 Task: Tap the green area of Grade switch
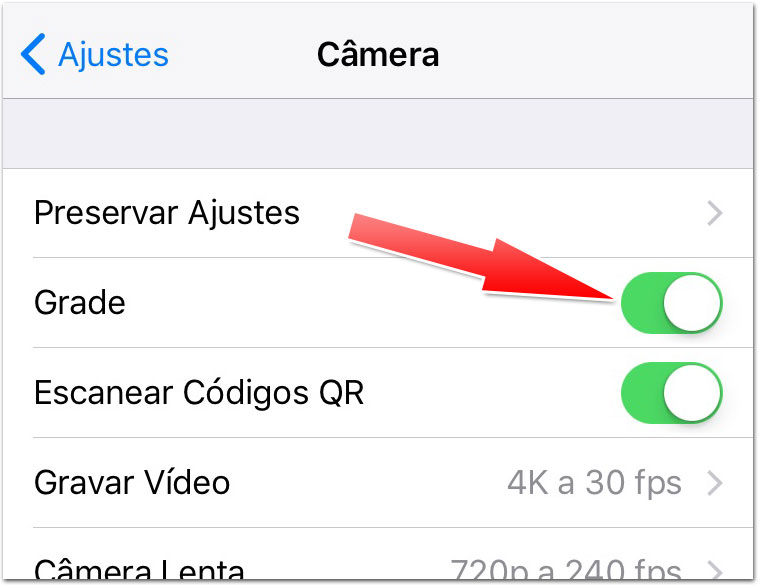point(642,303)
